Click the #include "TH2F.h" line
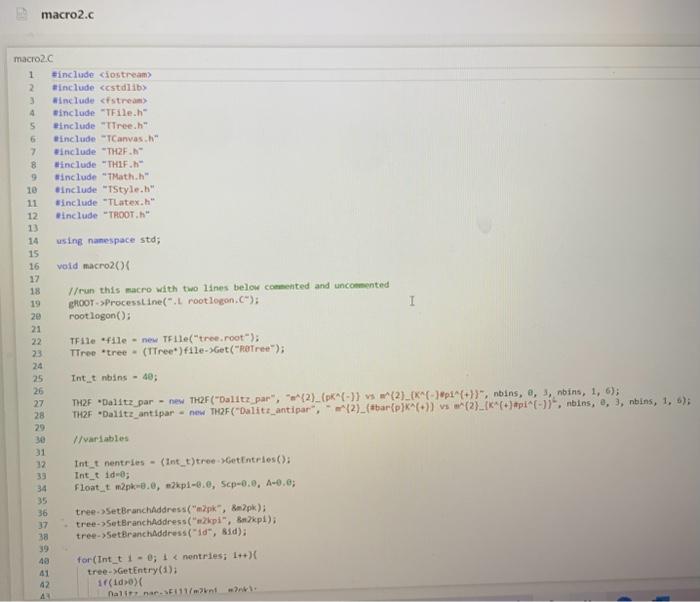The width and height of the screenshot is (700, 602). tap(99, 152)
